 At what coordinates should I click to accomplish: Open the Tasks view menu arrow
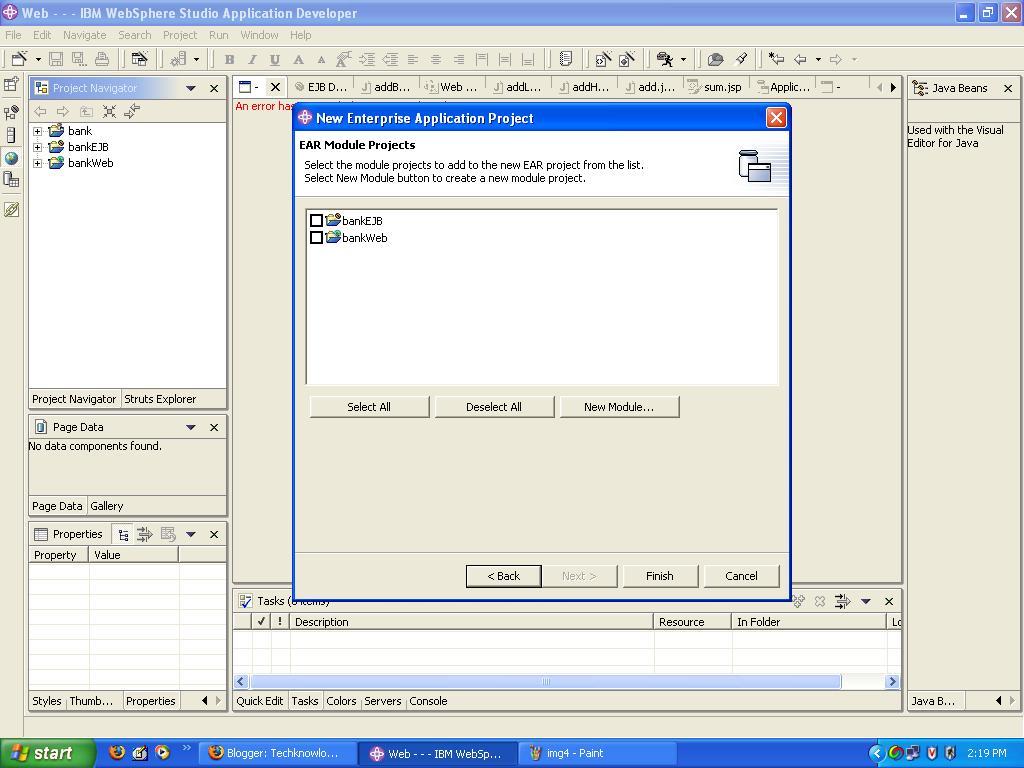coord(865,601)
